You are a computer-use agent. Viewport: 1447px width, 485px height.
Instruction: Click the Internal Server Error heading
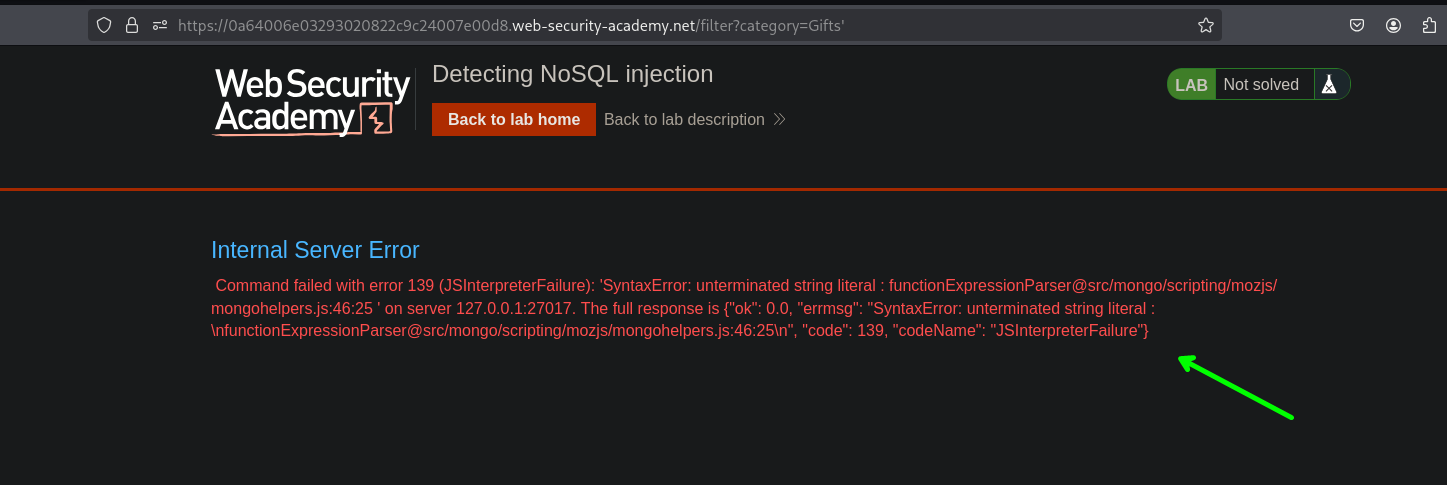click(x=315, y=250)
